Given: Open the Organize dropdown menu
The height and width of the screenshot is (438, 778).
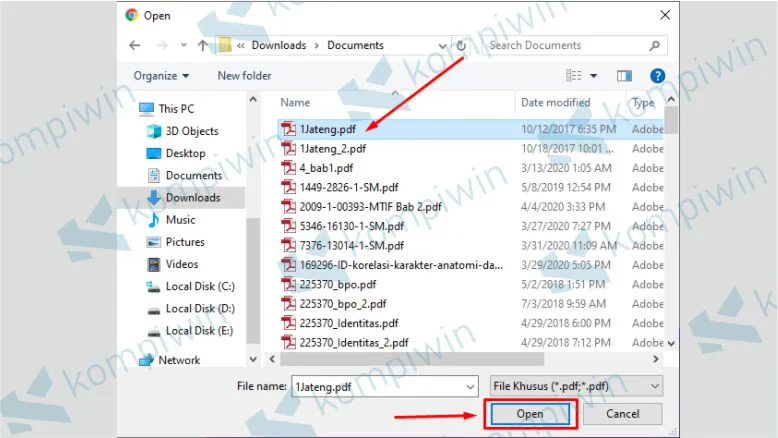Looking at the screenshot, I should coord(161,75).
